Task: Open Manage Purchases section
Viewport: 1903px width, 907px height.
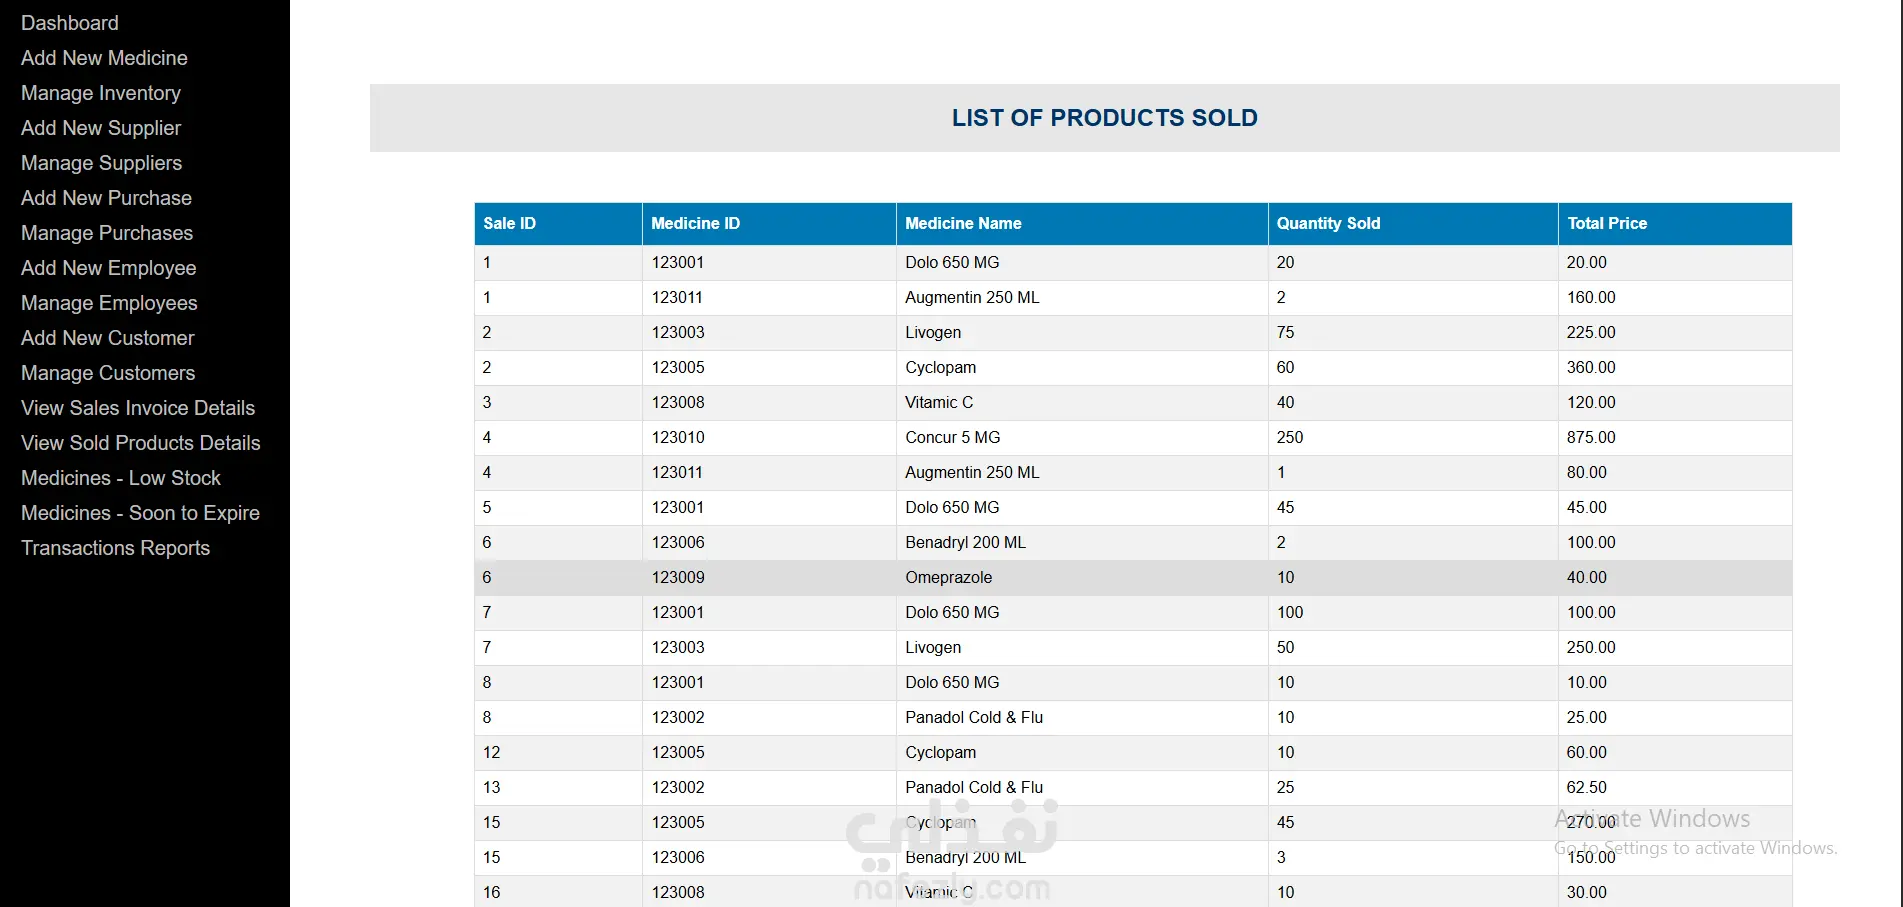Action: [x=107, y=233]
